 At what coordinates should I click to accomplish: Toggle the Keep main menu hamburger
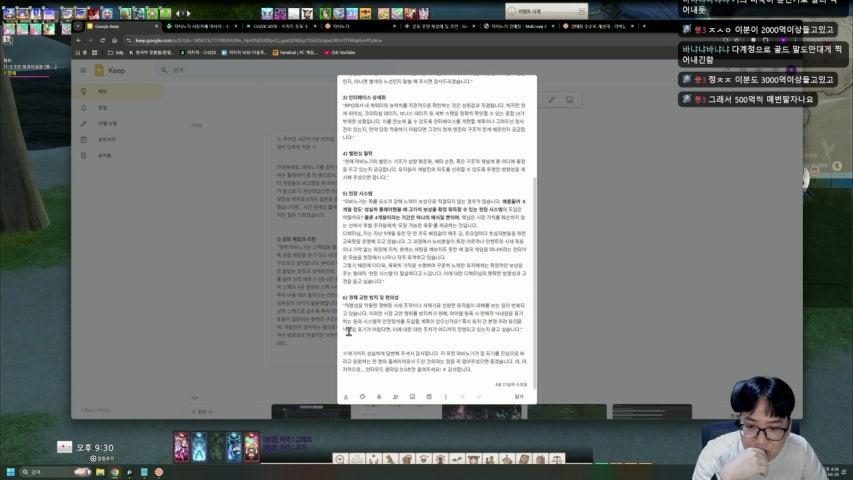(x=84, y=70)
